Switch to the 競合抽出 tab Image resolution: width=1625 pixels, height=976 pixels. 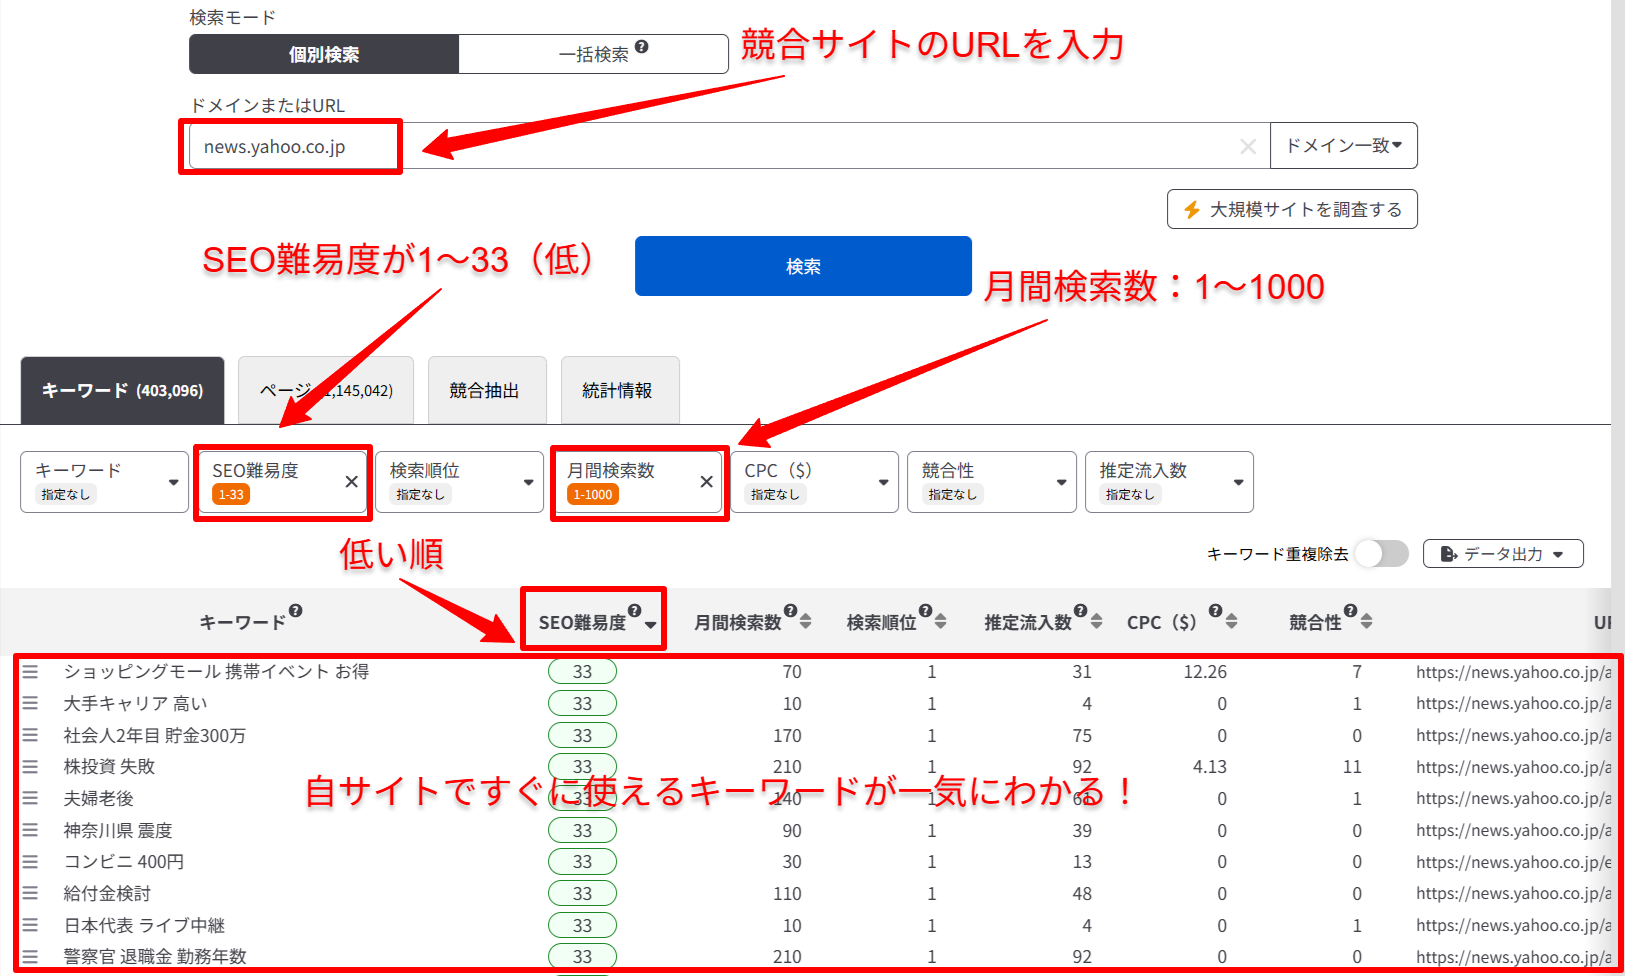pyautogui.click(x=486, y=391)
